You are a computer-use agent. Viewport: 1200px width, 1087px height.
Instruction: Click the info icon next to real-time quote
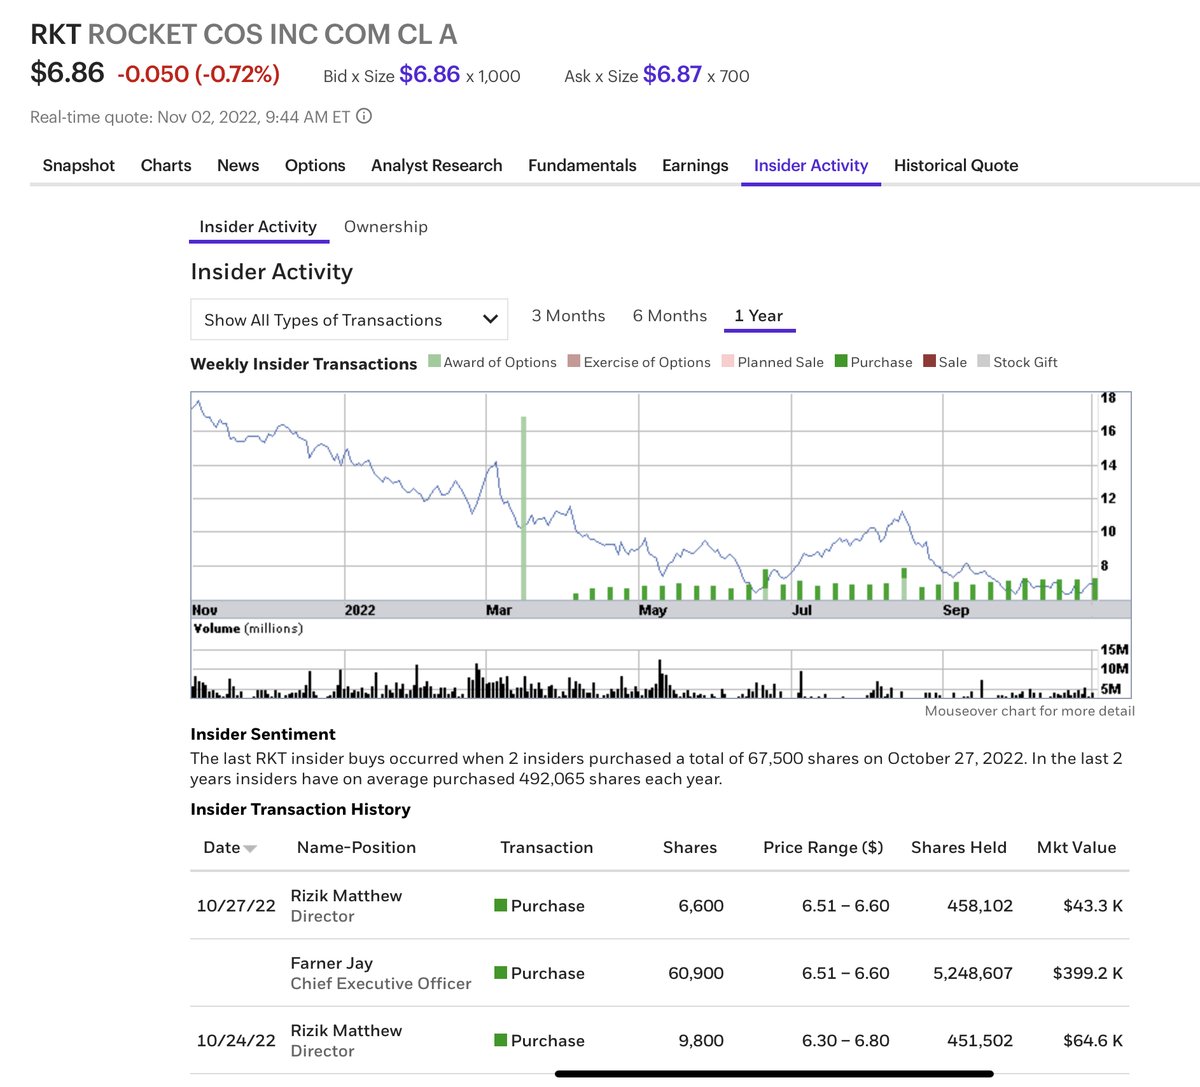tap(364, 116)
